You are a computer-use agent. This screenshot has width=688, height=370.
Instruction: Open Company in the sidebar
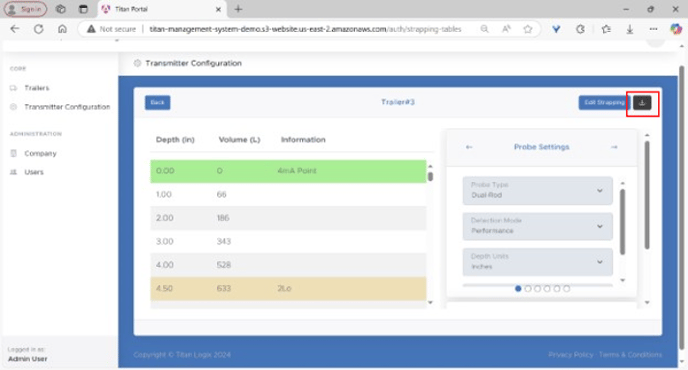pyautogui.click(x=40, y=153)
